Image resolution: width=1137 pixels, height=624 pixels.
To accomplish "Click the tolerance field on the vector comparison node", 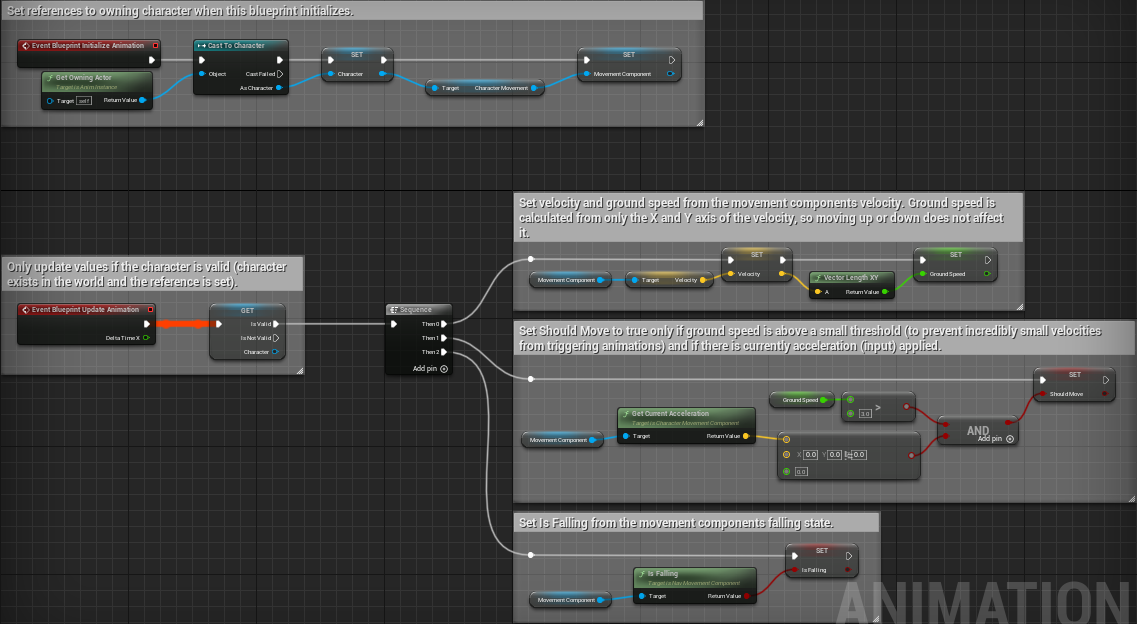I will [x=801, y=472].
